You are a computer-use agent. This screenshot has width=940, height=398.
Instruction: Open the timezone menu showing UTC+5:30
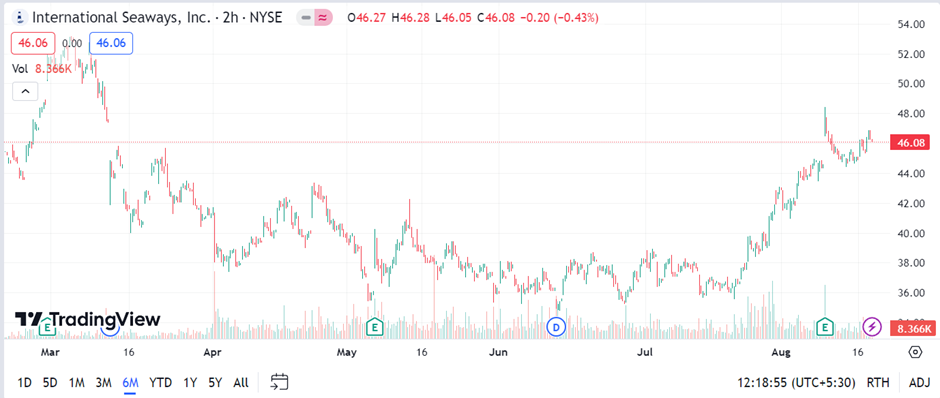(796, 382)
